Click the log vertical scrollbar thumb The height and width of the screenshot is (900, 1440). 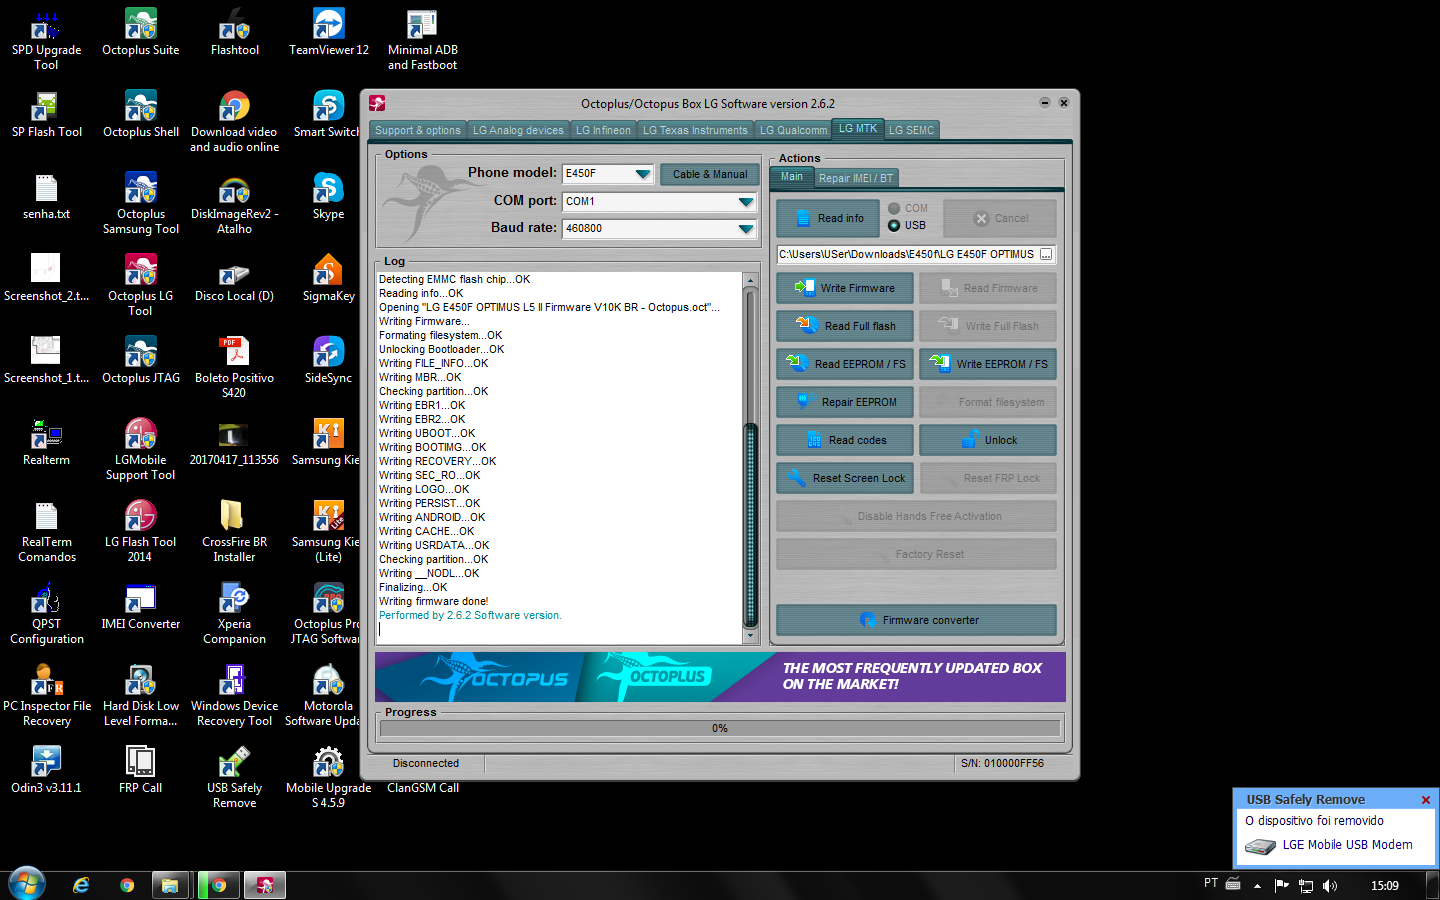click(750, 525)
